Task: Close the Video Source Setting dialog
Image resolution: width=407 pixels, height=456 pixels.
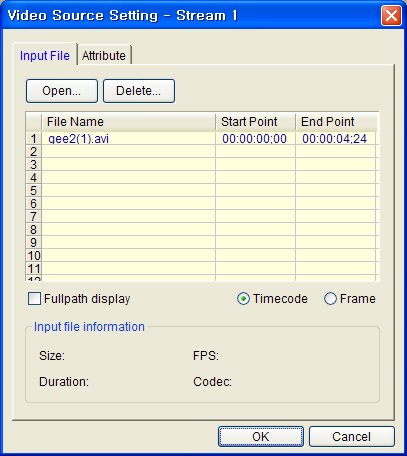Action: (391, 15)
